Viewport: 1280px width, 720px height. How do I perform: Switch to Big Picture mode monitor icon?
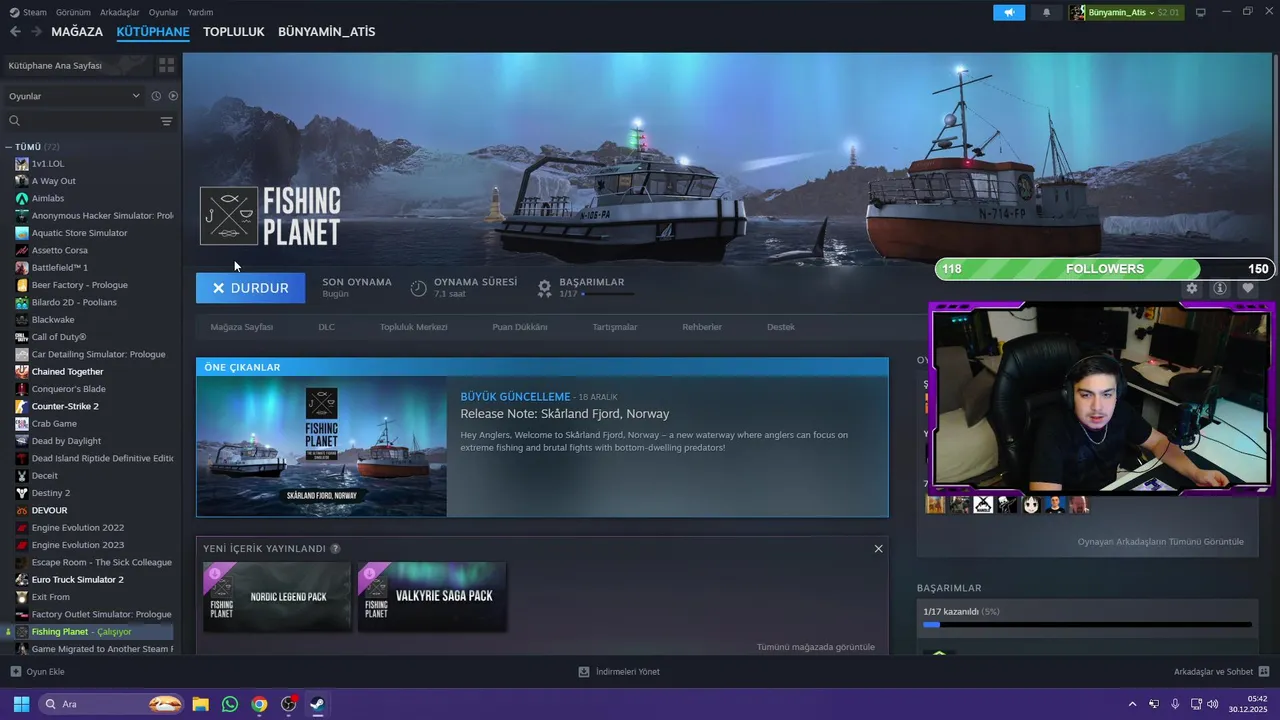pyautogui.click(x=1200, y=12)
